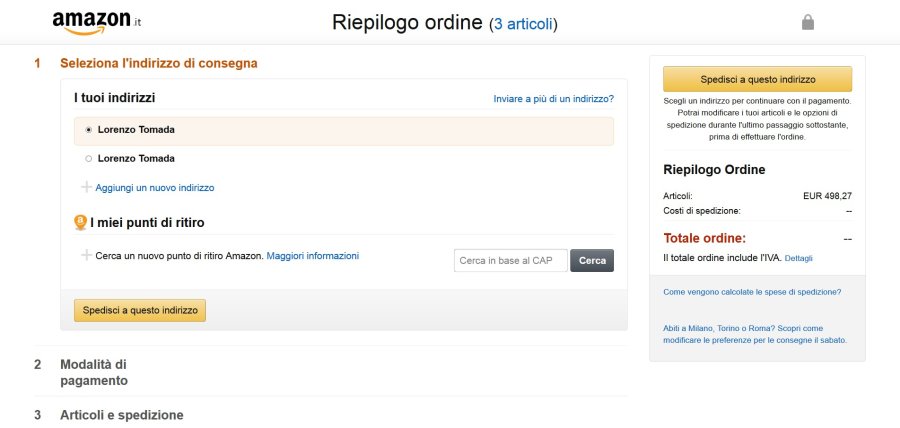Select the first Lorenzo Tomada address radio button

click(88, 130)
